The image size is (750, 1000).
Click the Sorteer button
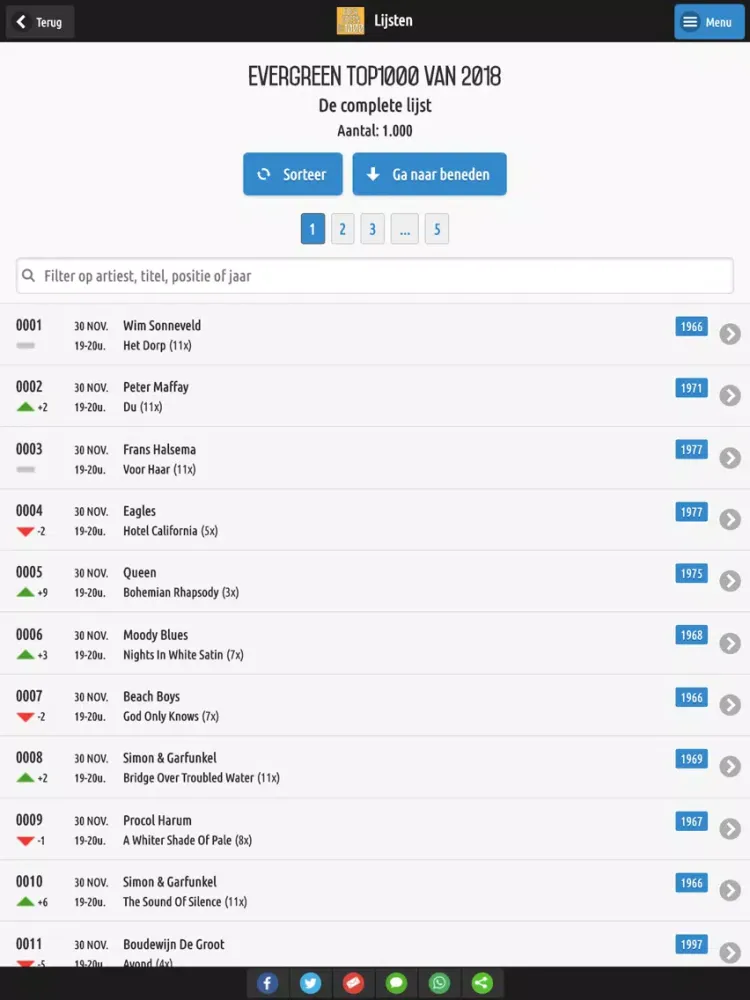(x=293, y=174)
